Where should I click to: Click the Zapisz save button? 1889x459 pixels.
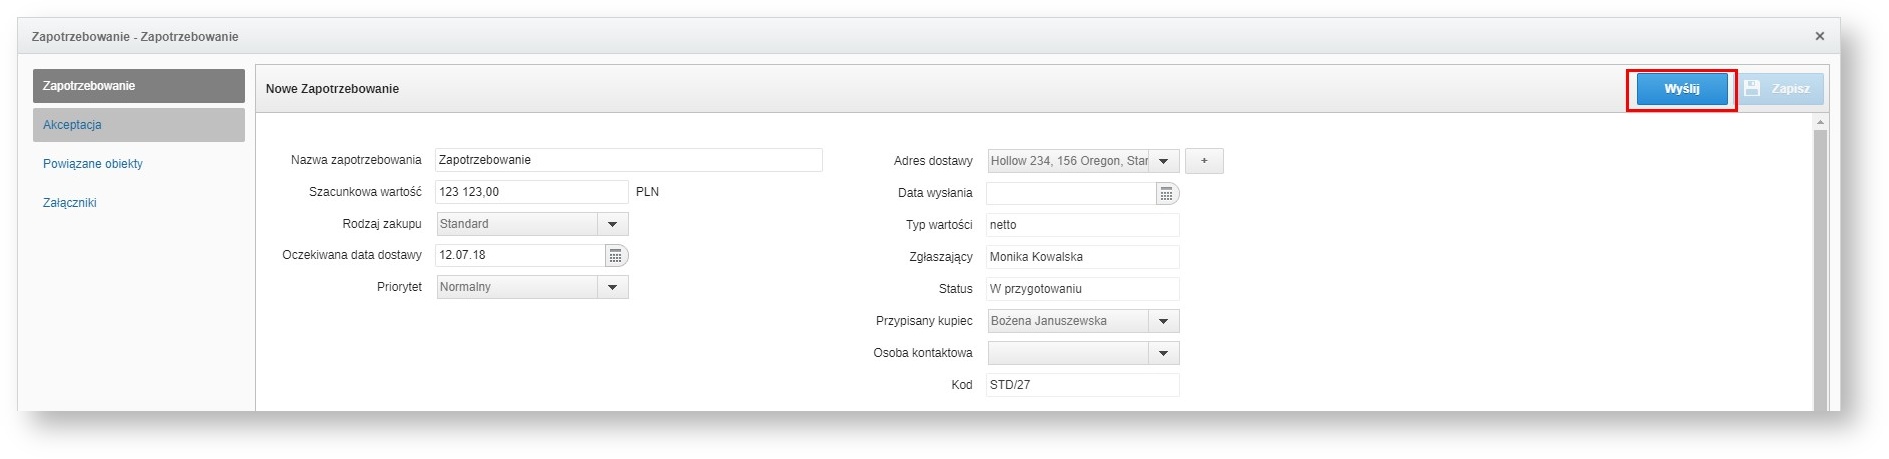[1779, 89]
